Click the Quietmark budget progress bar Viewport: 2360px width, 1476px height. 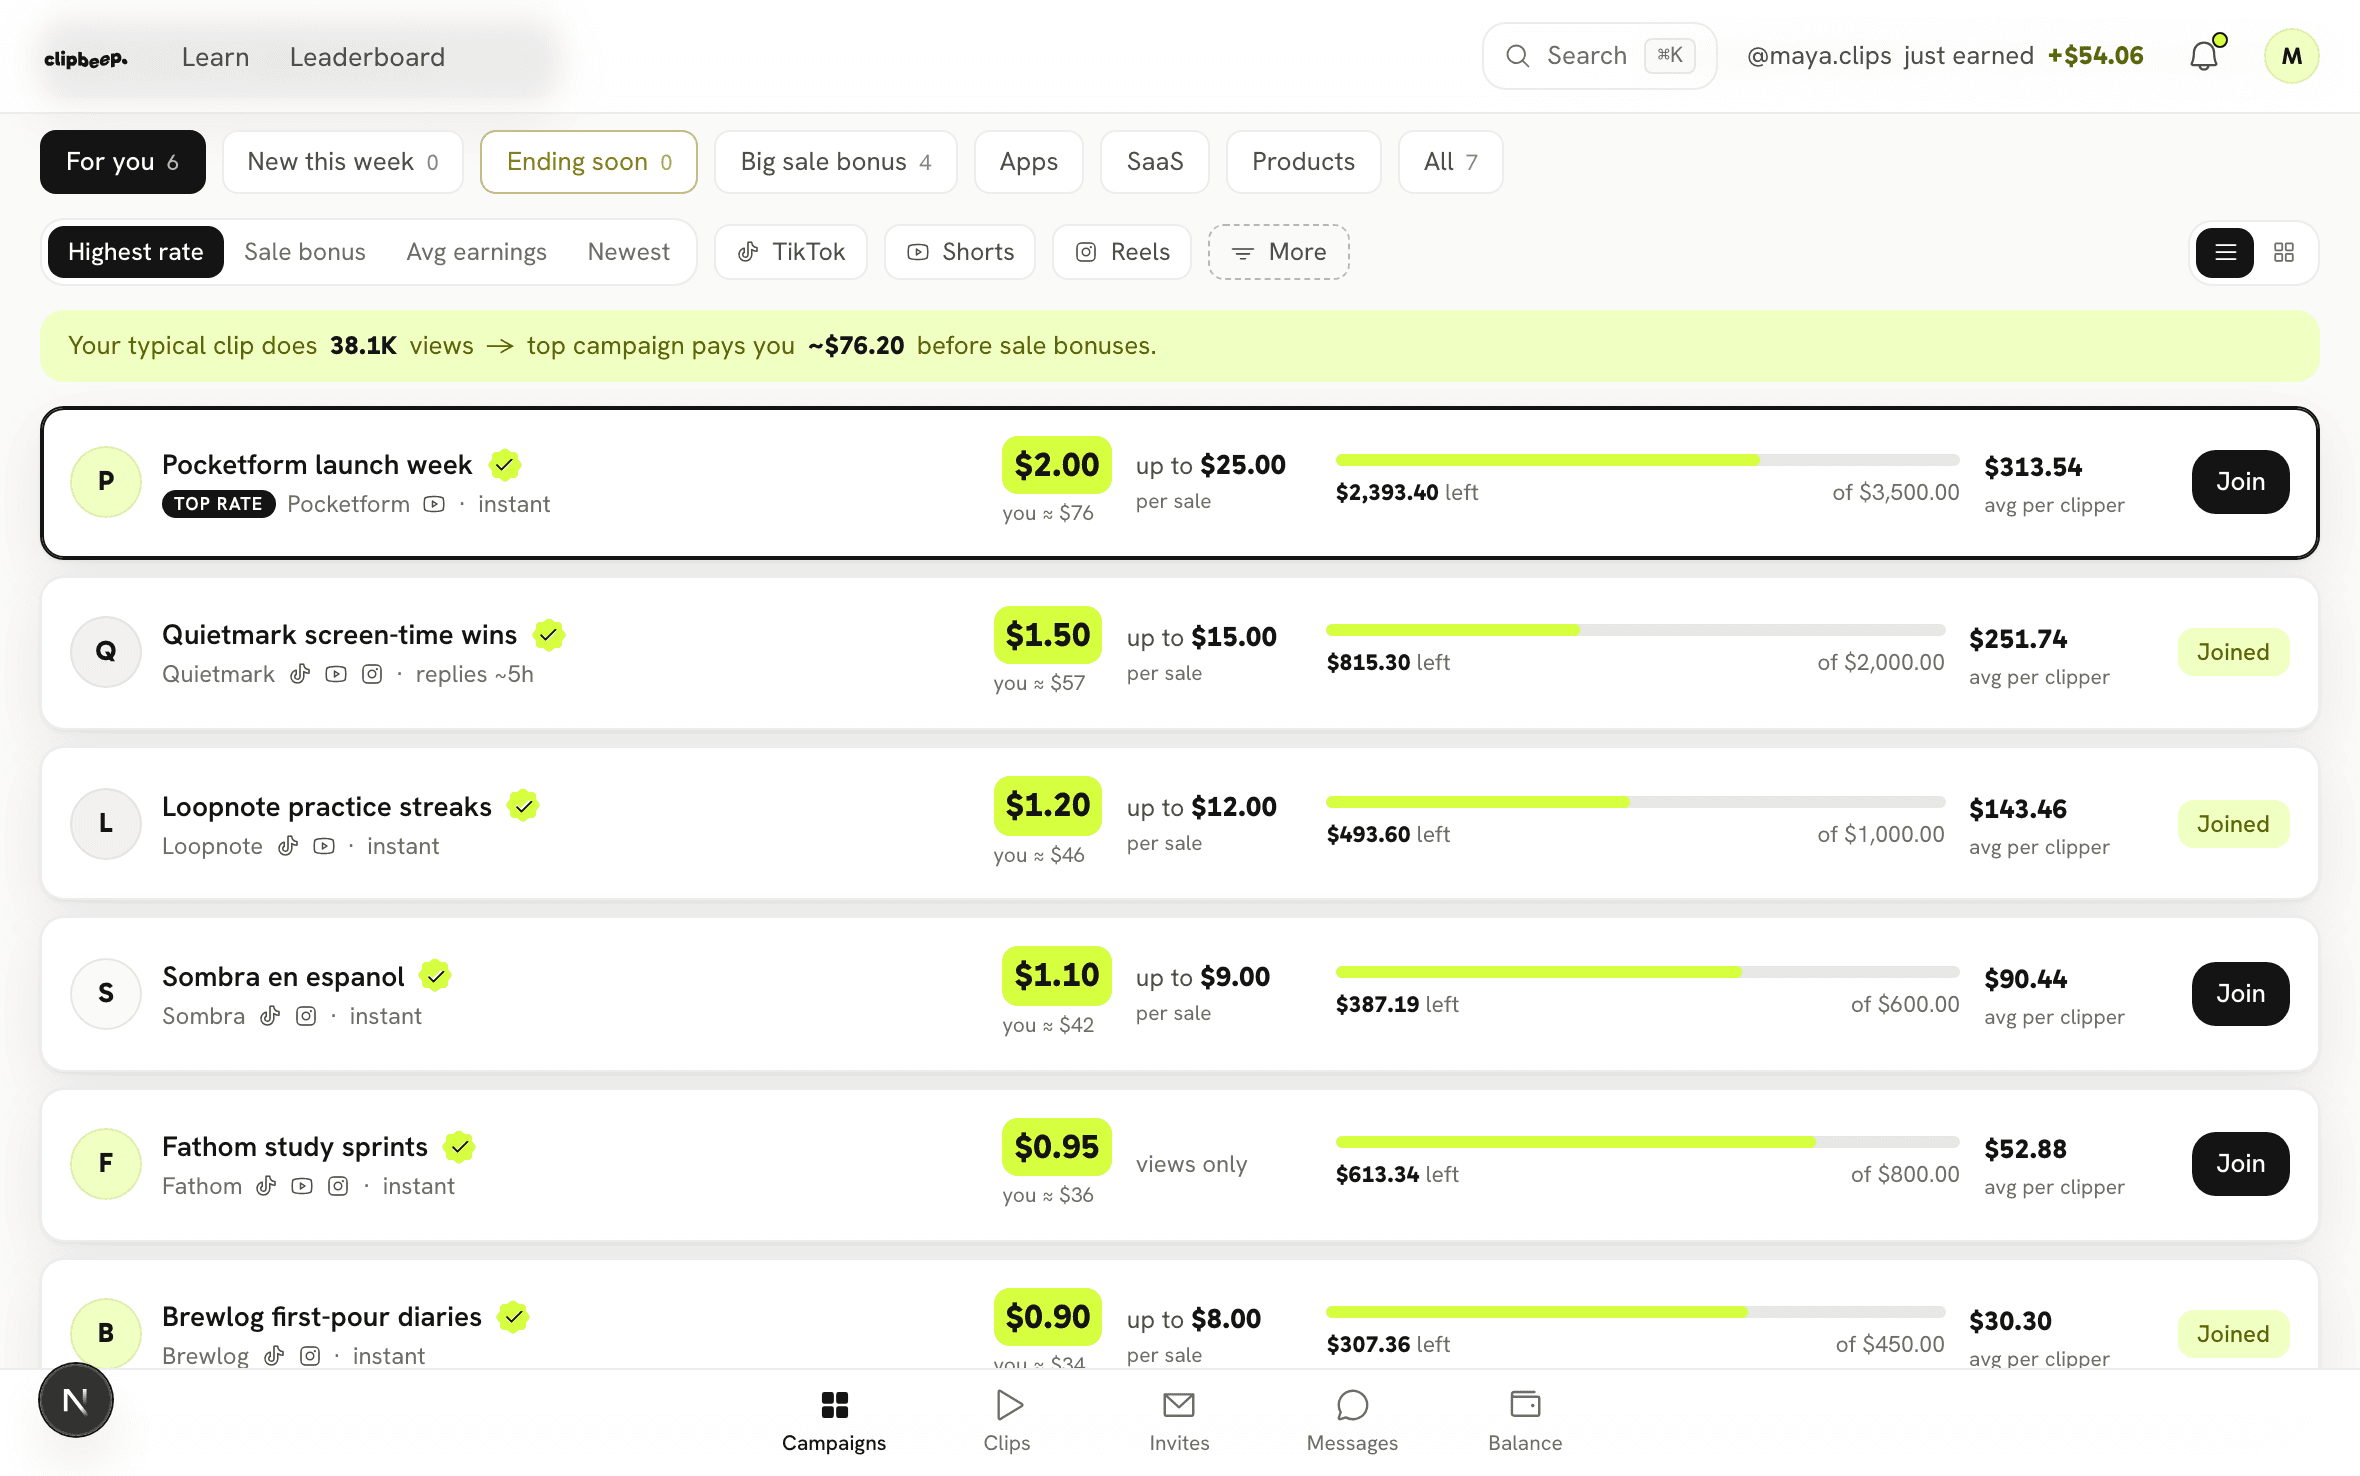pos(1636,630)
